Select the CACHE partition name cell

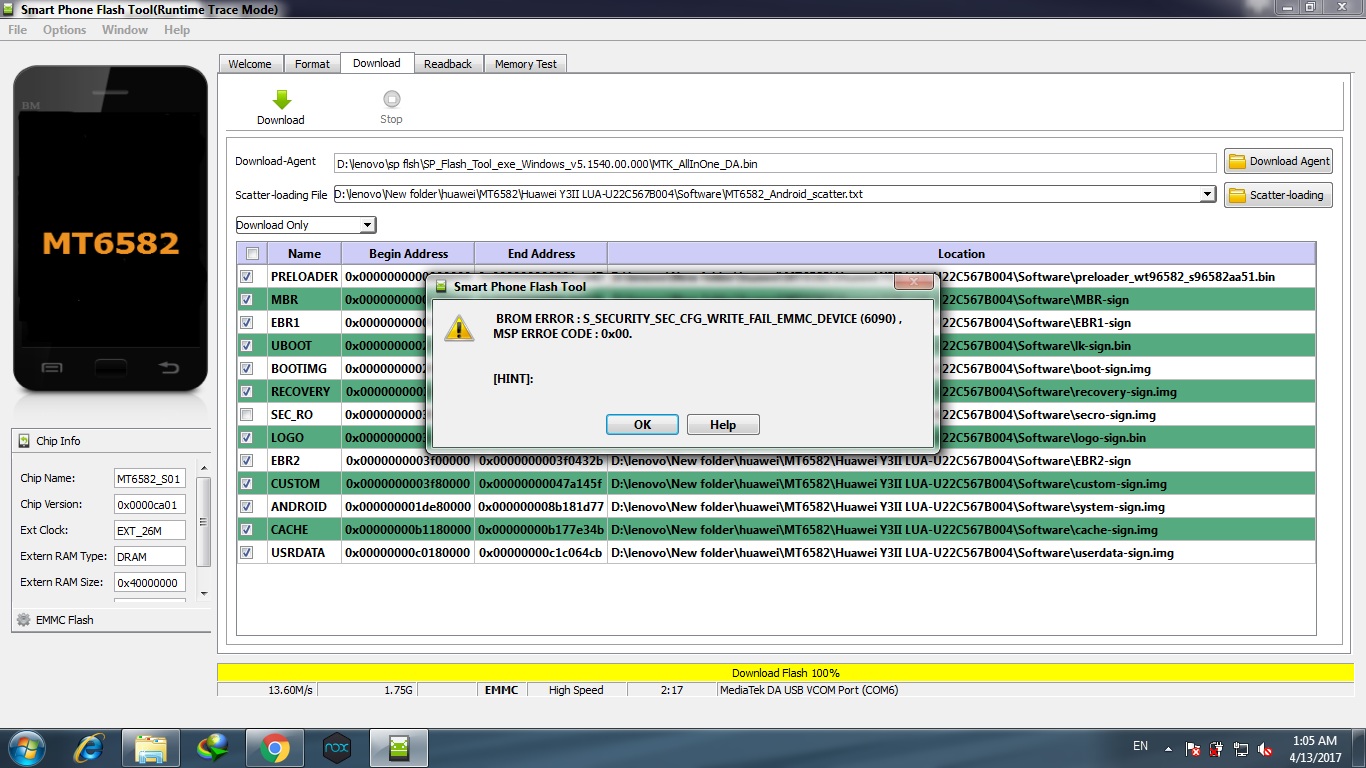point(304,530)
